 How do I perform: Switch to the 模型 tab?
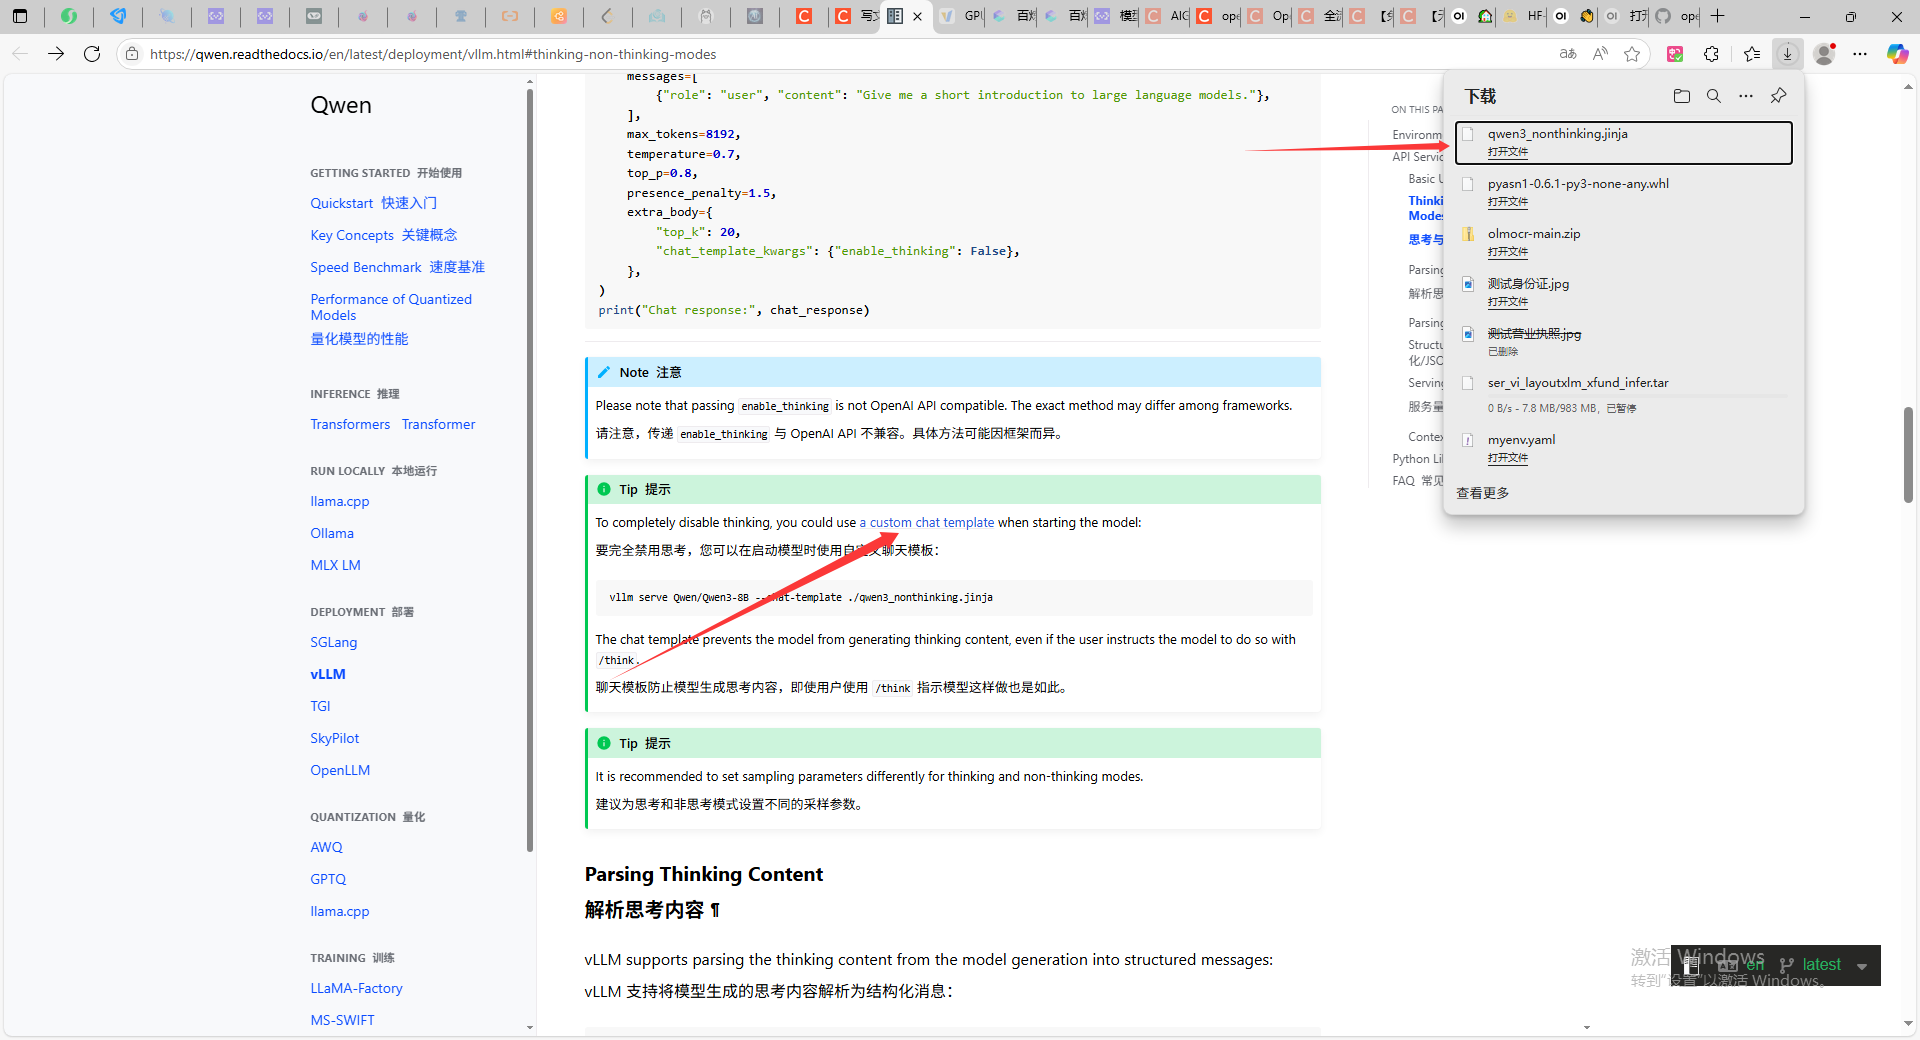1115,16
